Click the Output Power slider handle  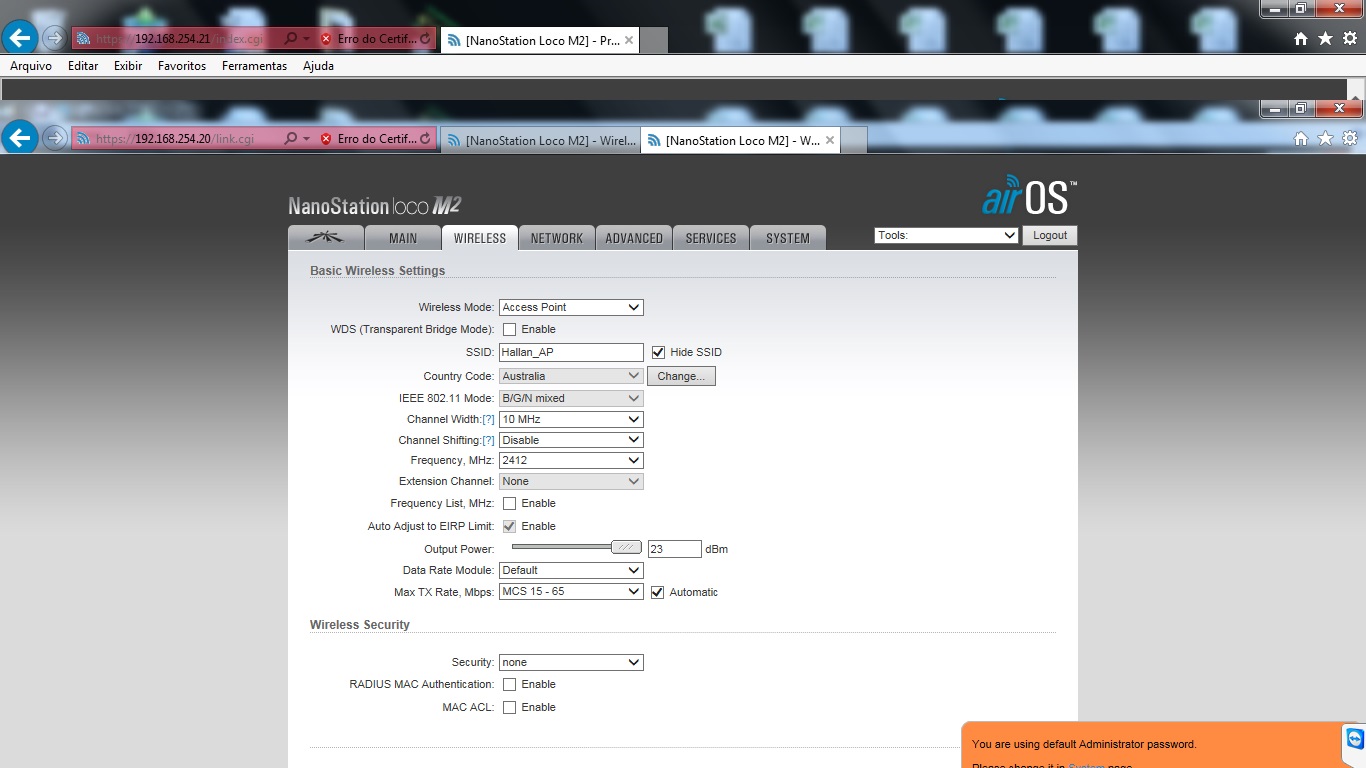tap(626, 547)
